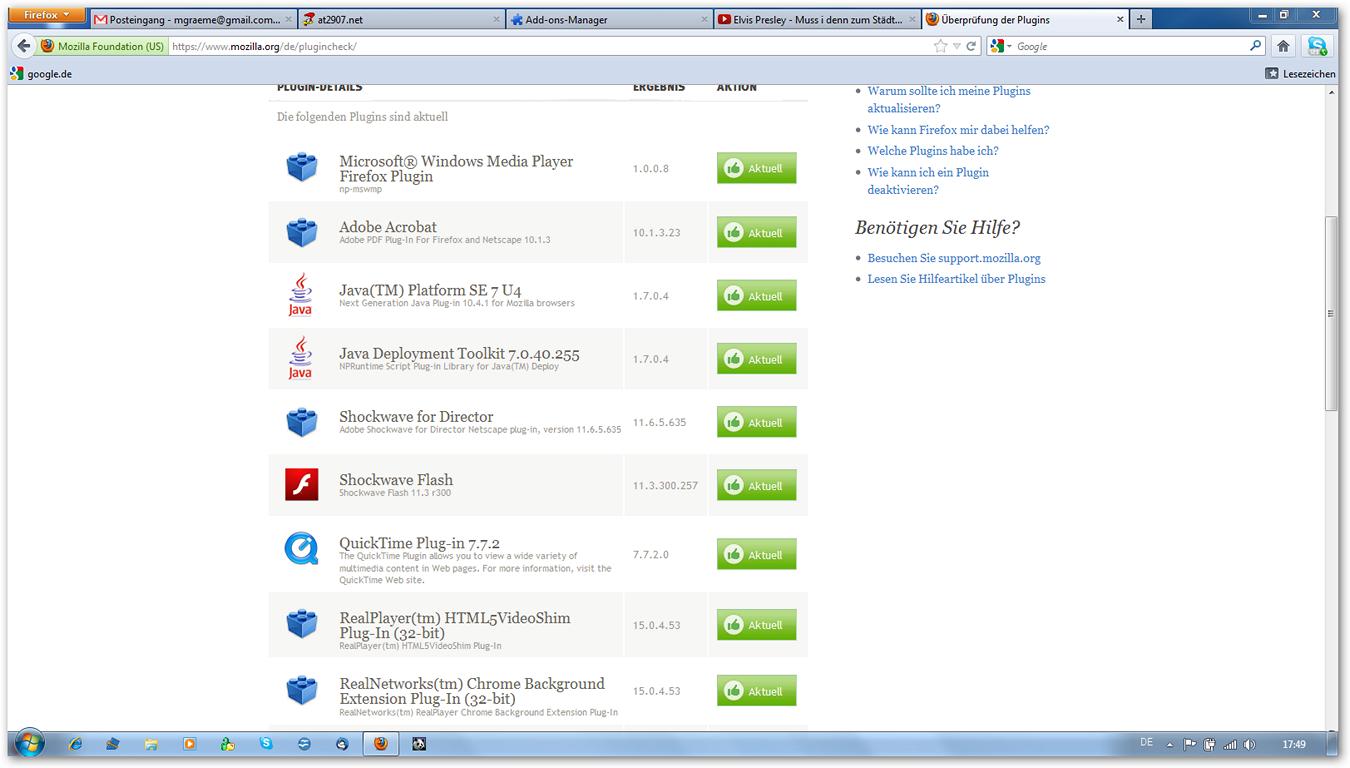The image size is (1350, 768).
Task: Go to the Firefox home page icon
Action: [x=1284, y=46]
